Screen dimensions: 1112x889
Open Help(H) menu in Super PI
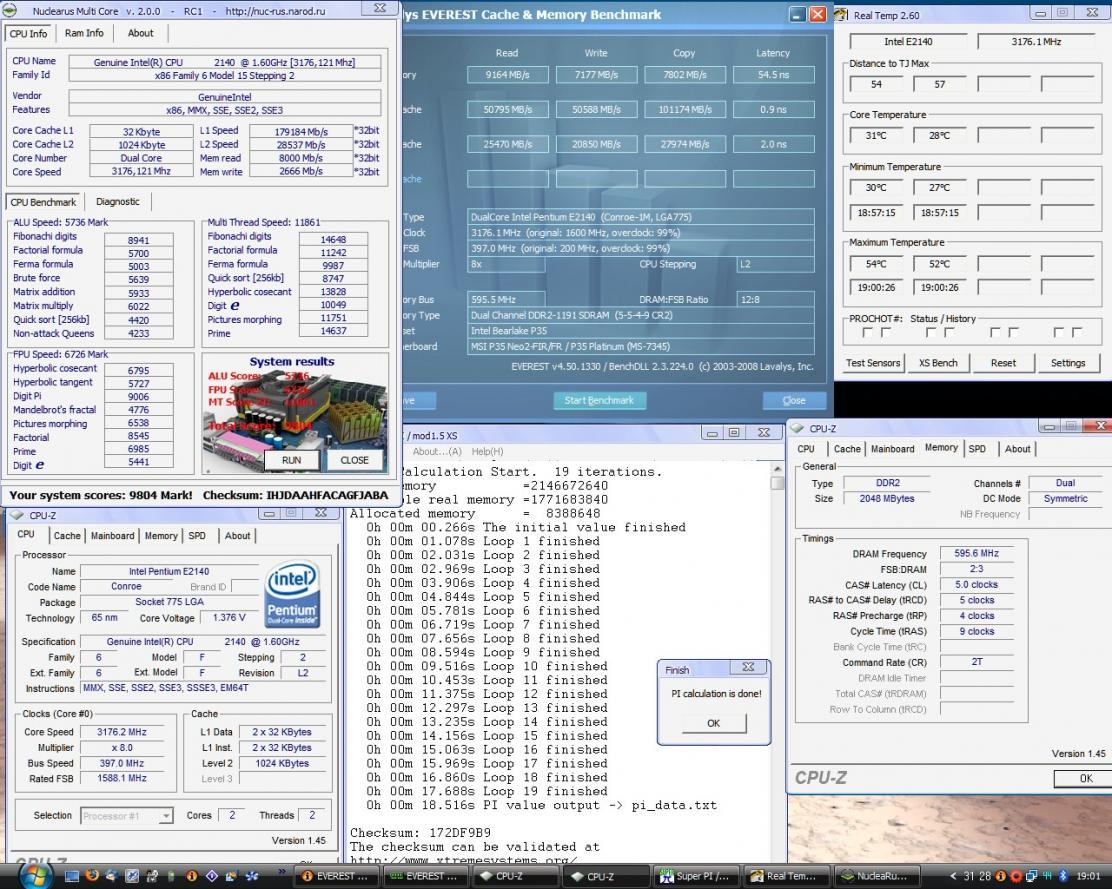(487, 451)
